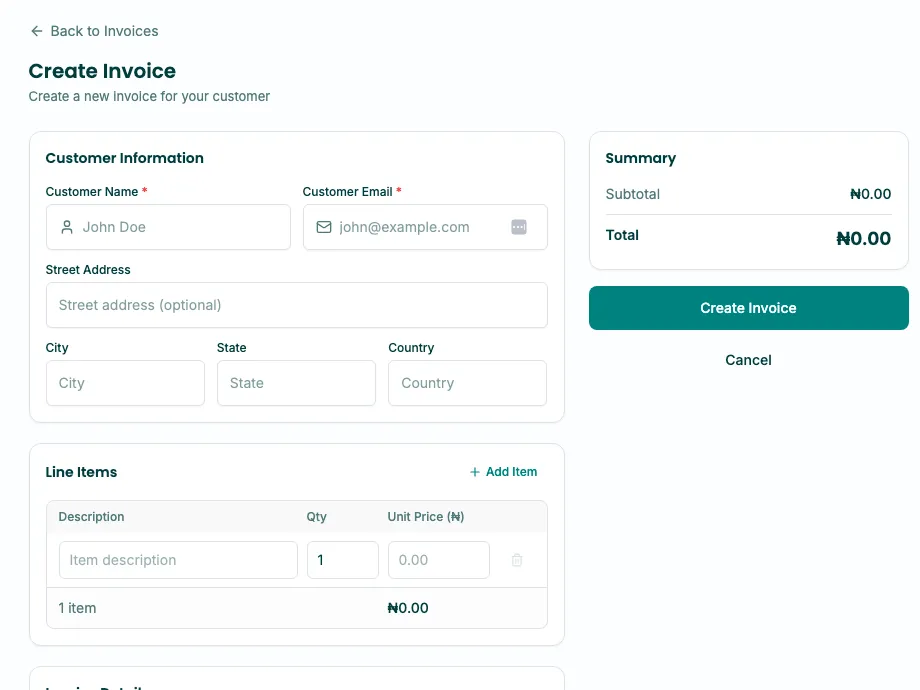Cancel invoice creation

[748, 360]
